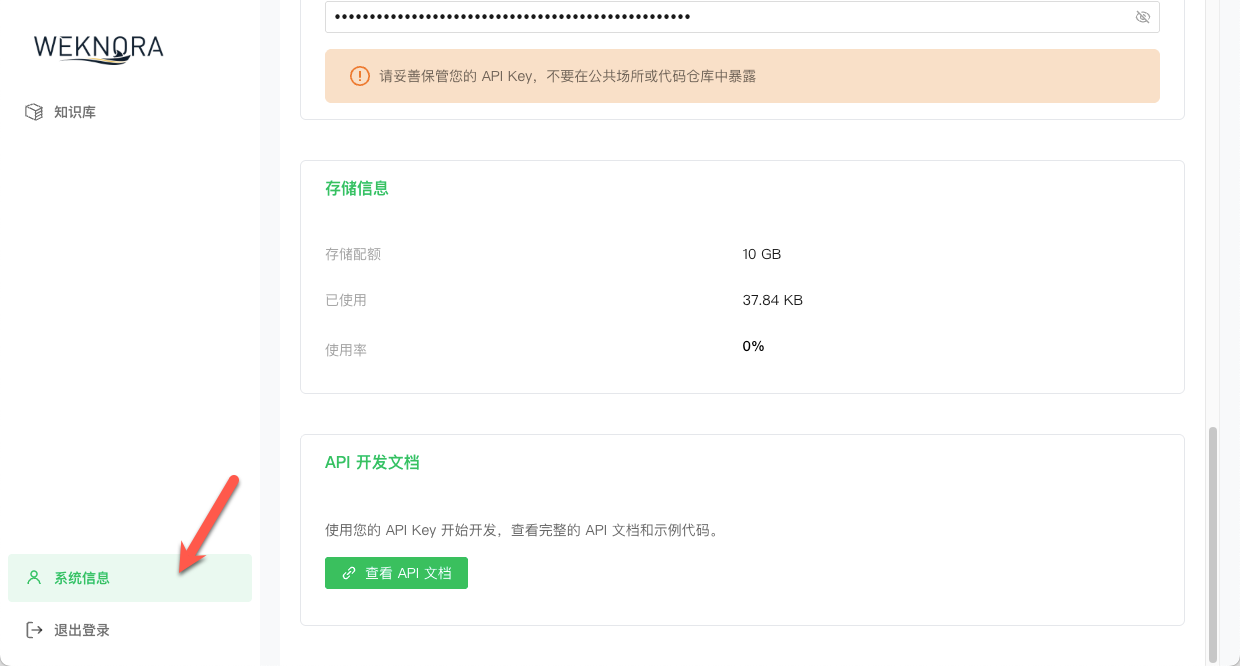Click the 查看 API 文档 button
Screen dimensions: 1240x666
(396, 572)
